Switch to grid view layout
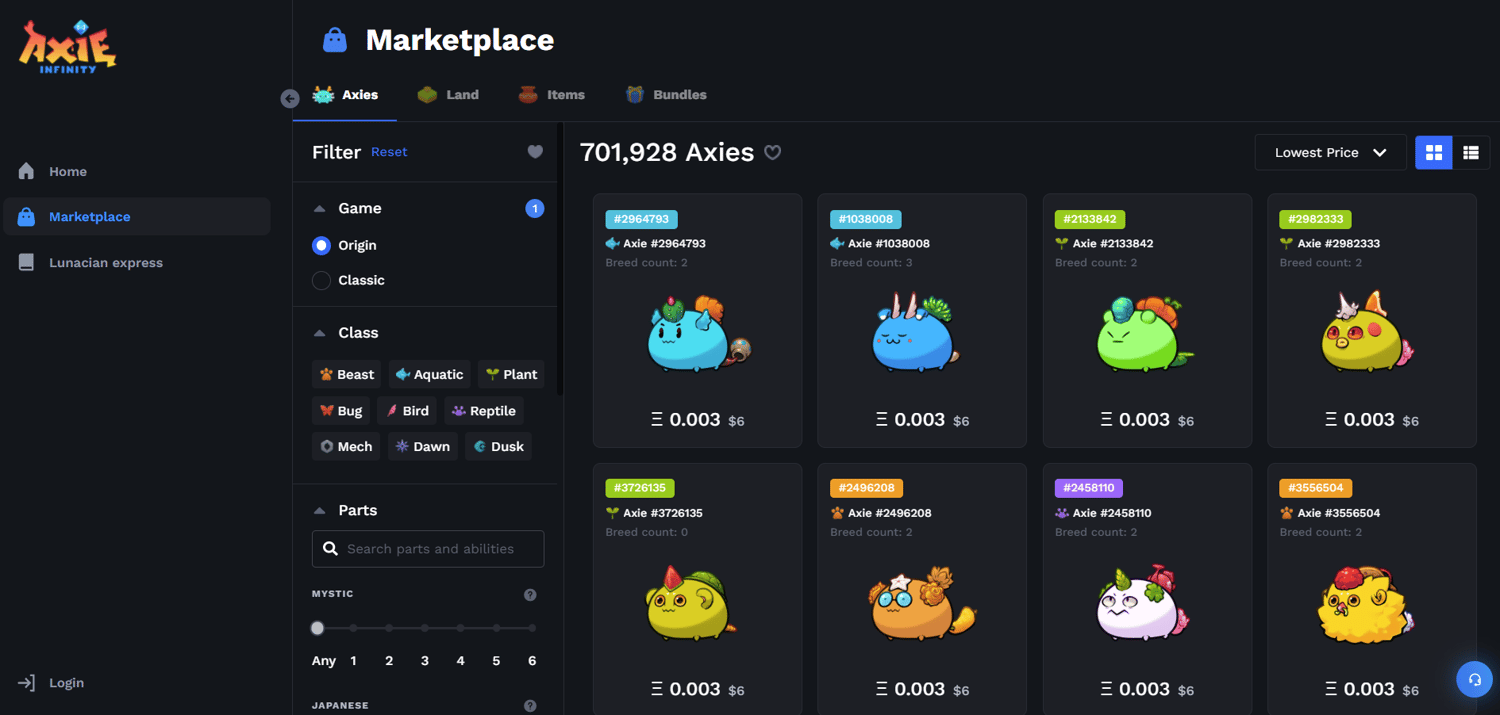This screenshot has width=1500, height=715. [x=1433, y=152]
